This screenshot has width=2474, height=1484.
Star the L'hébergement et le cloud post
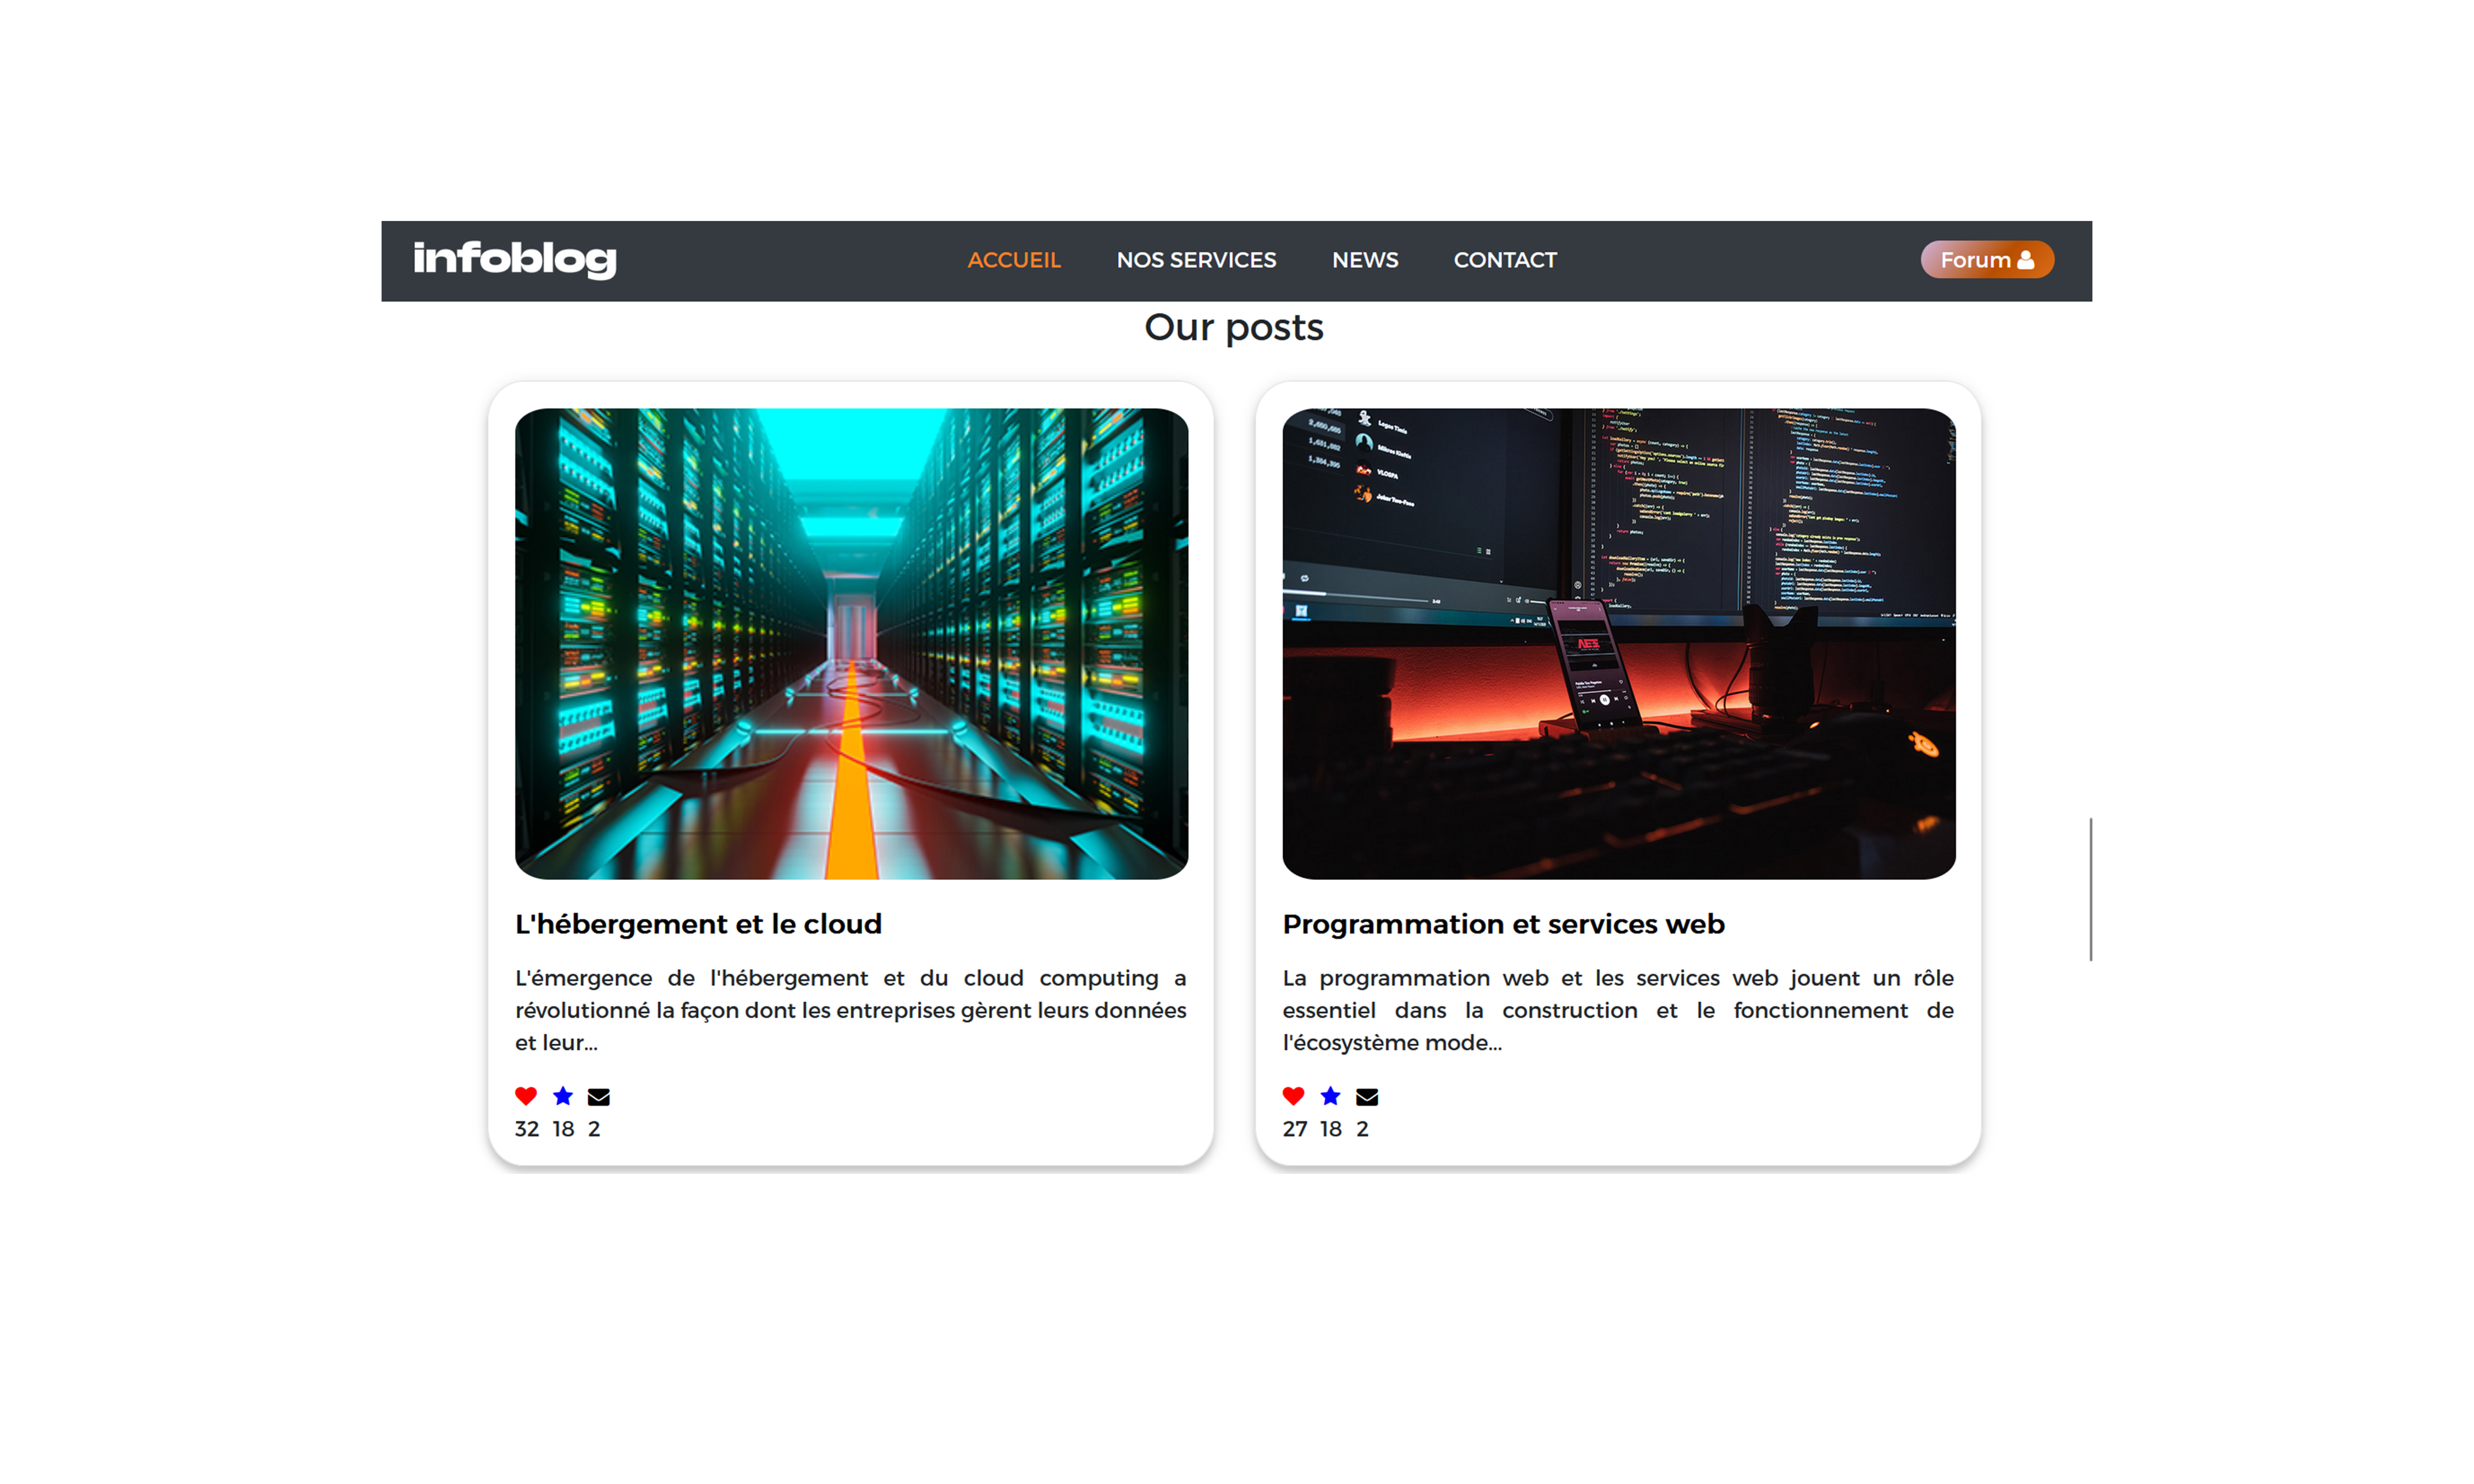(563, 1096)
